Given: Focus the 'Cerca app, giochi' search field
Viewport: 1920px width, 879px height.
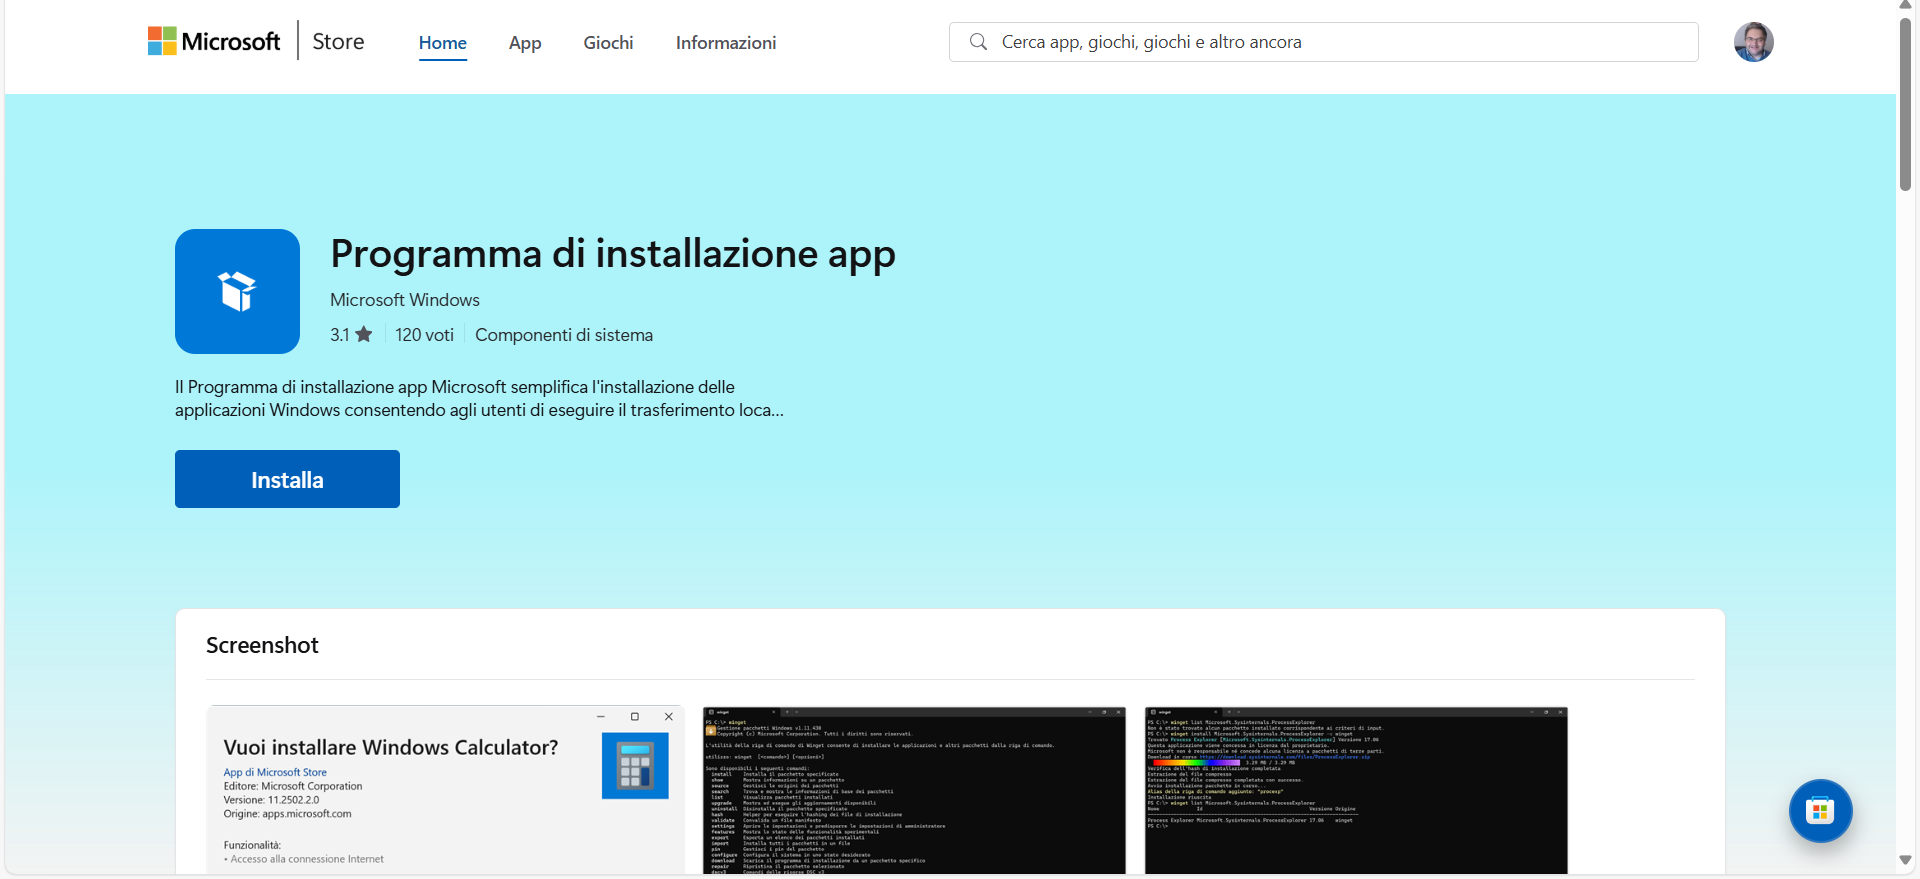Looking at the screenshot, I should [x=1323, y=42].
